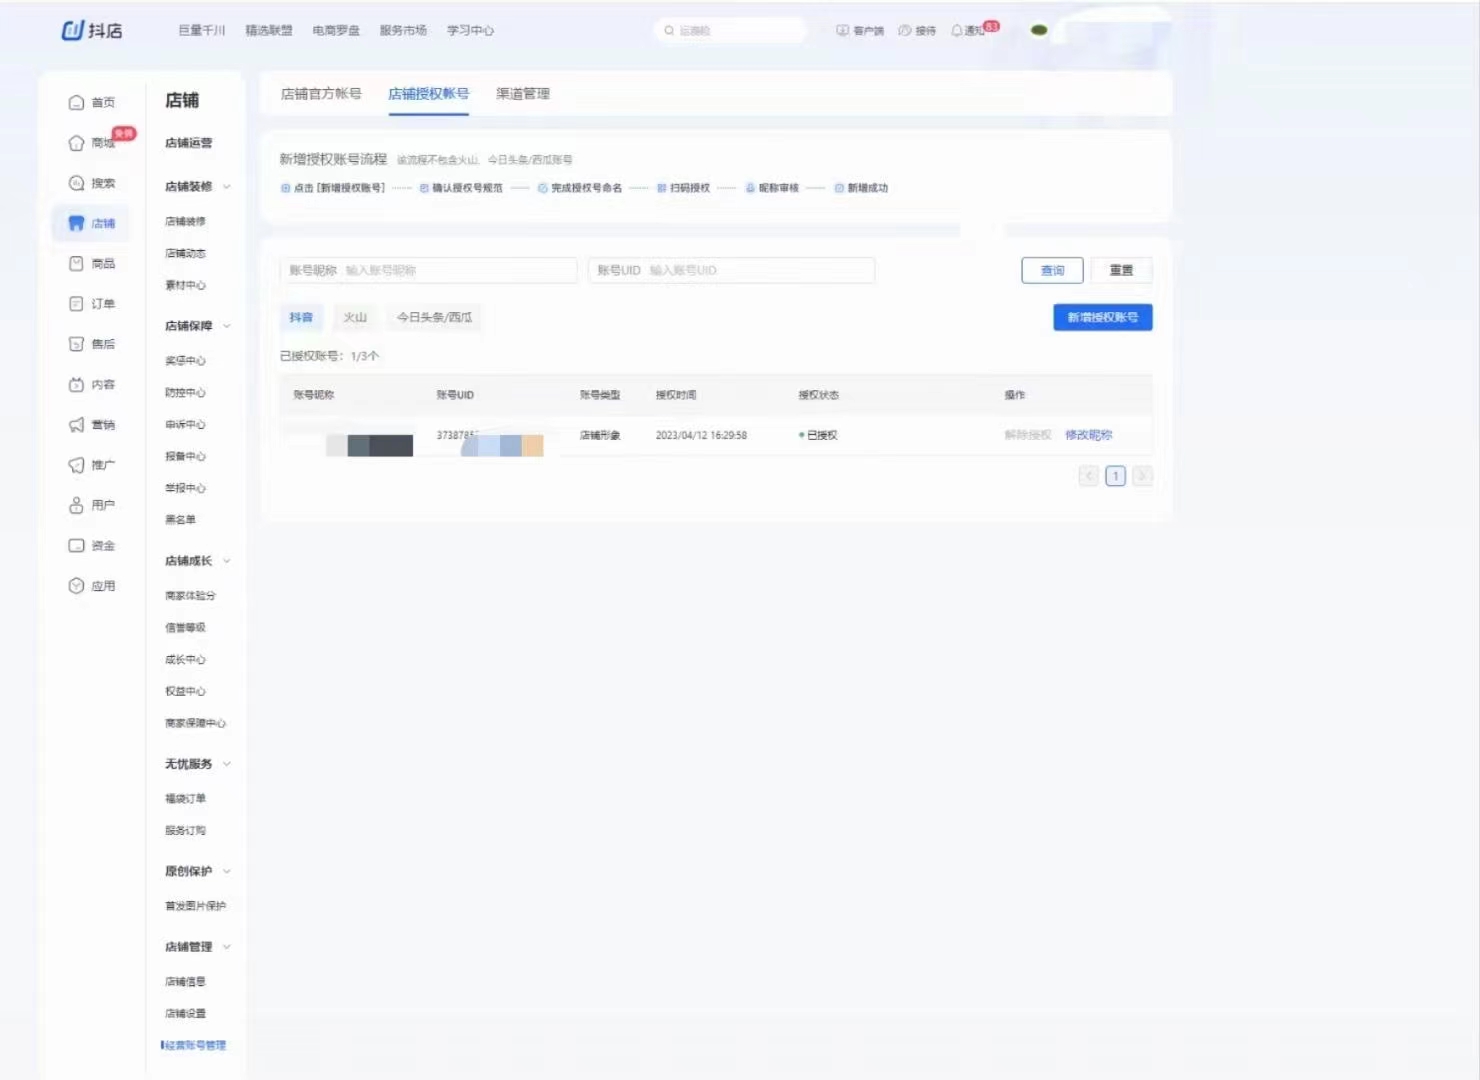Open 店铺动态 in the submenu
The height and width of the screenshot is (1080, 1480).
(185, 254)
